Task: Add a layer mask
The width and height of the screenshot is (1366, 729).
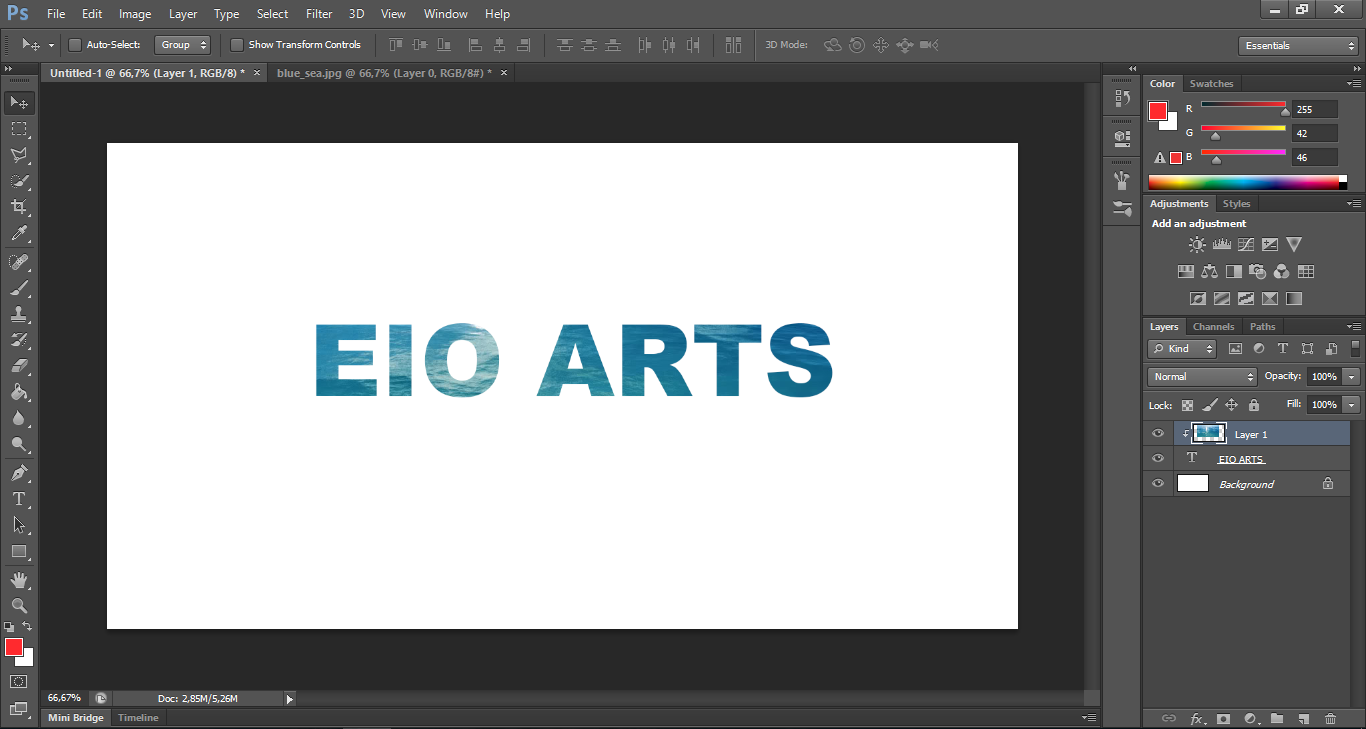Action: pos(1223,718)
